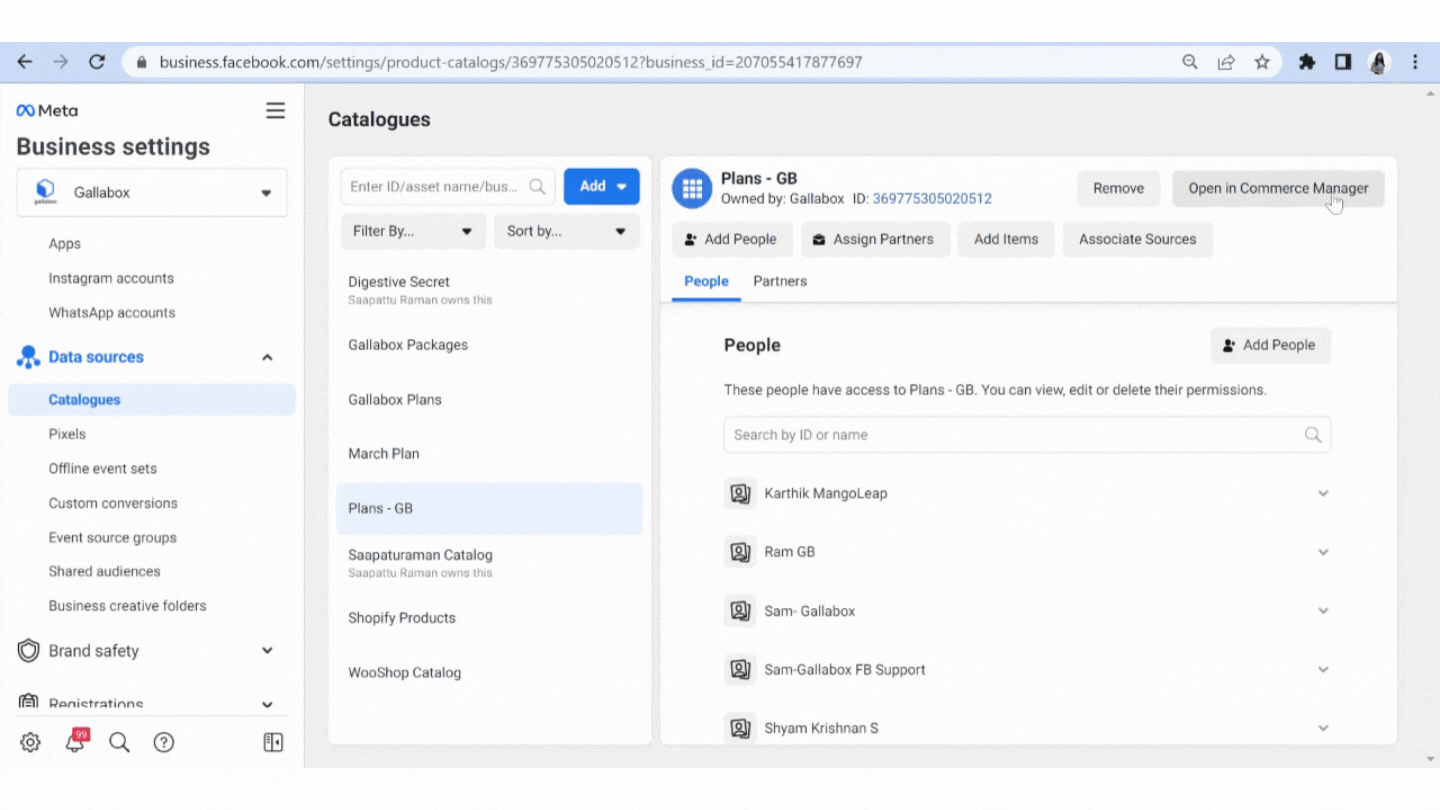Open the browser extensions puzzle icon
The width and height of the screenshot is (1440, 810).
1307,62
